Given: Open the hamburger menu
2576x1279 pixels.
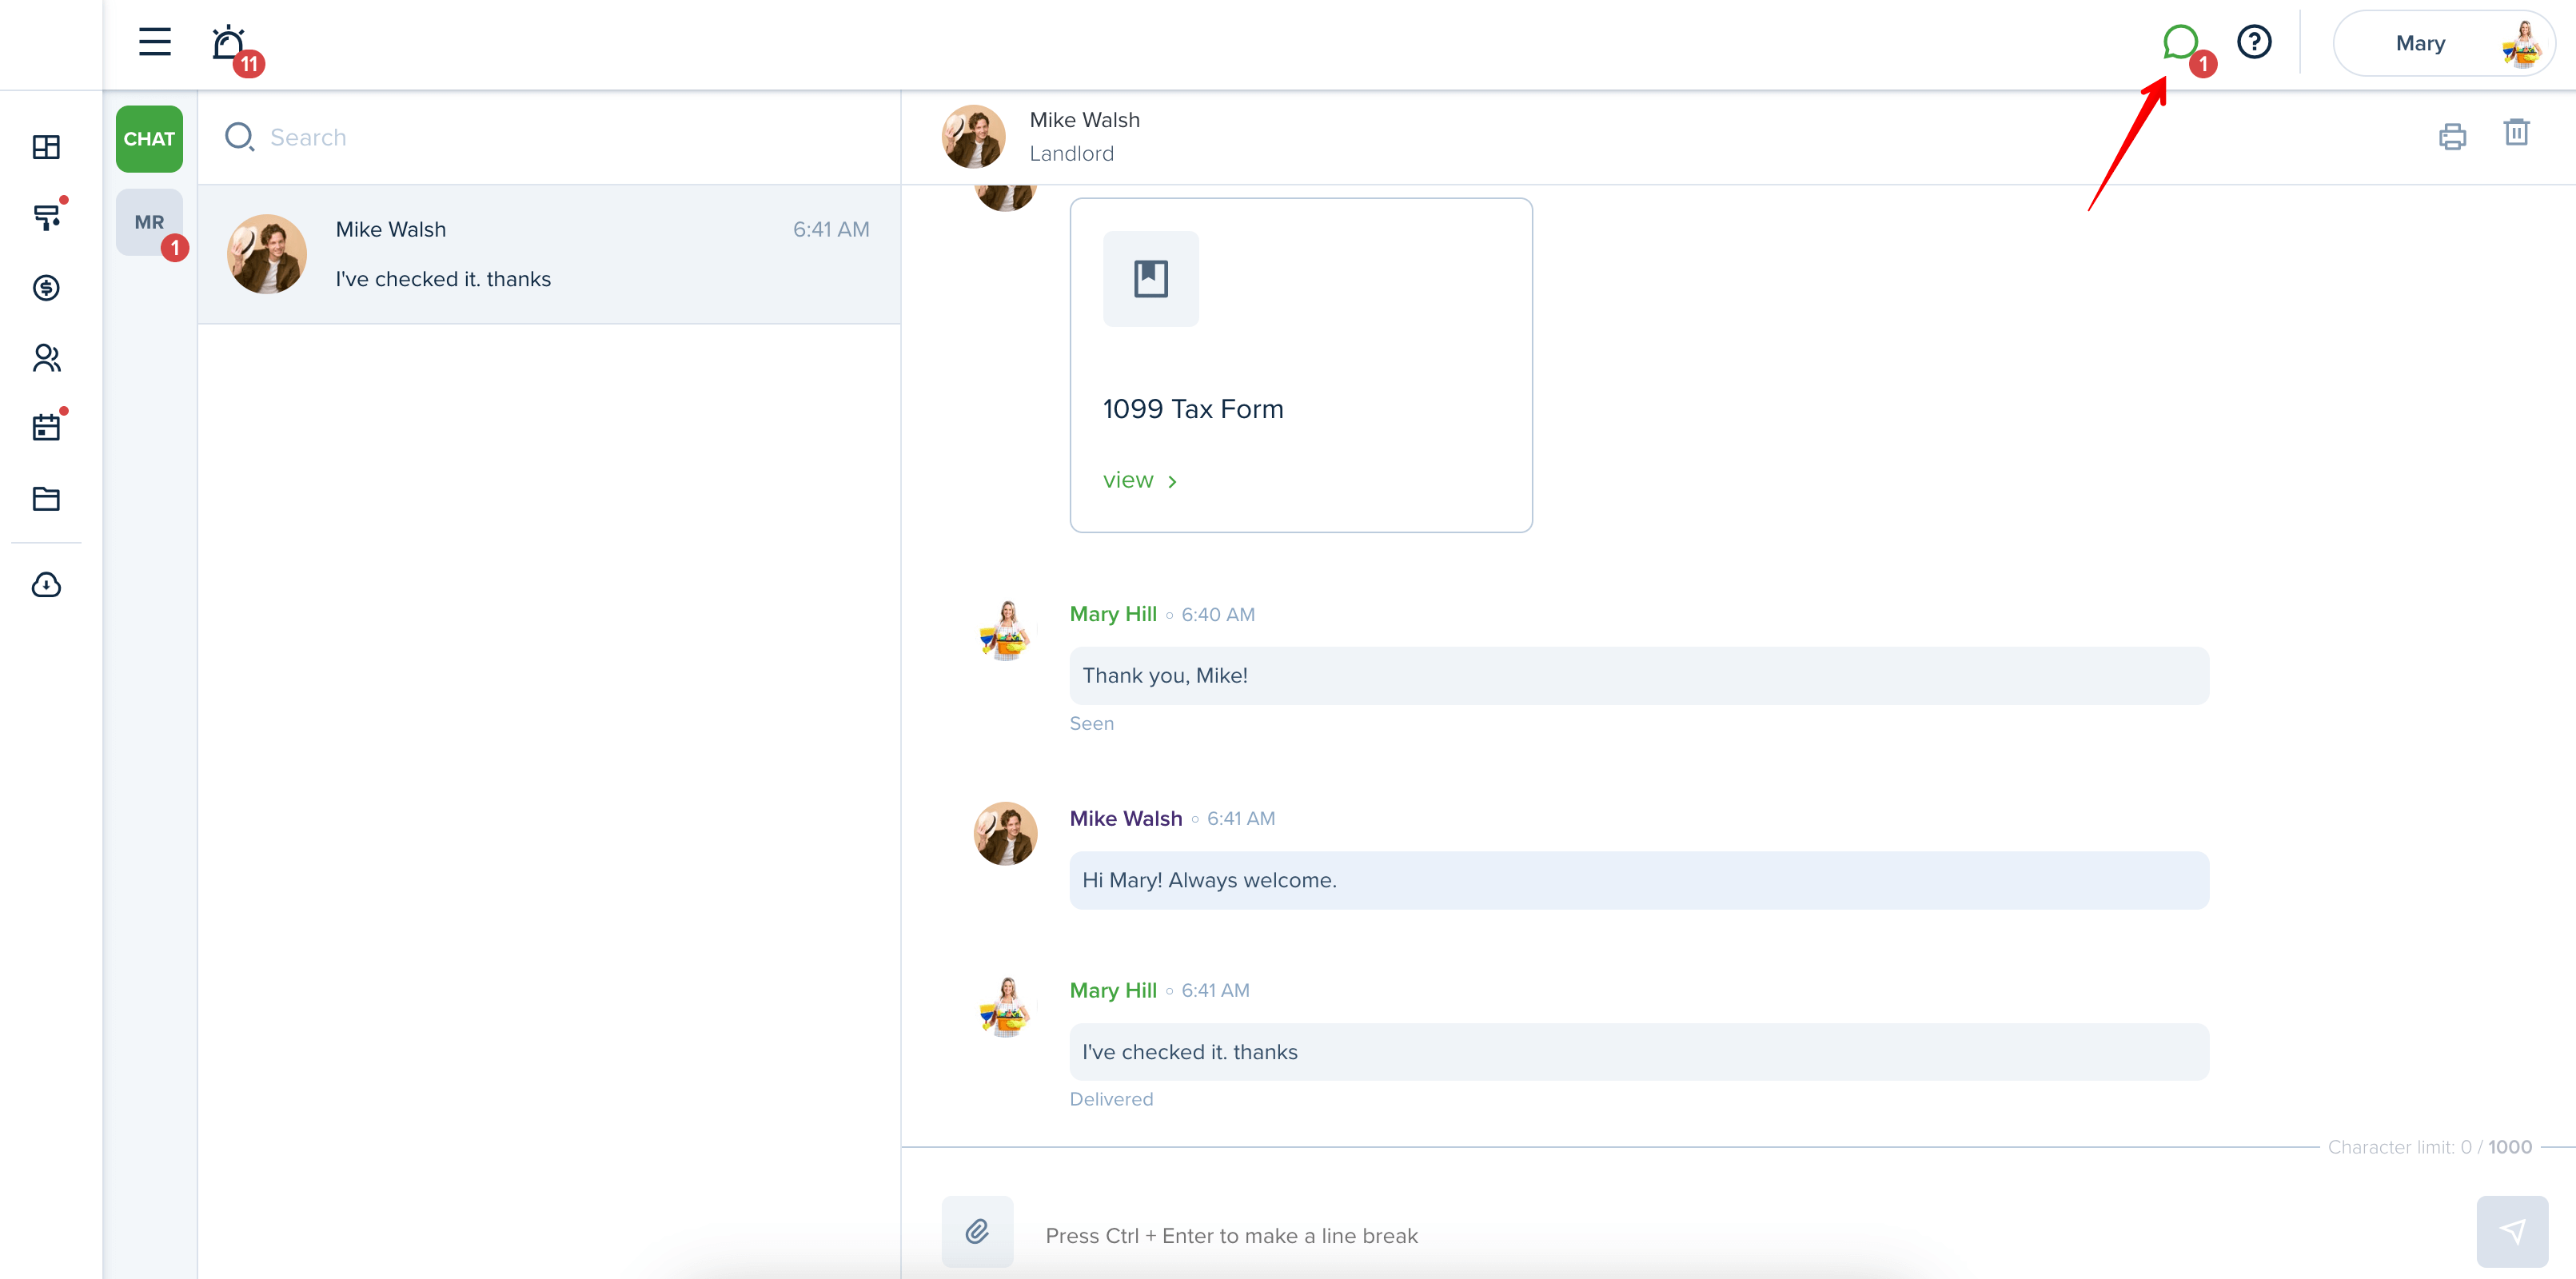Looking at the screenshot, I should pyautogui.click(x=154, y=42).
